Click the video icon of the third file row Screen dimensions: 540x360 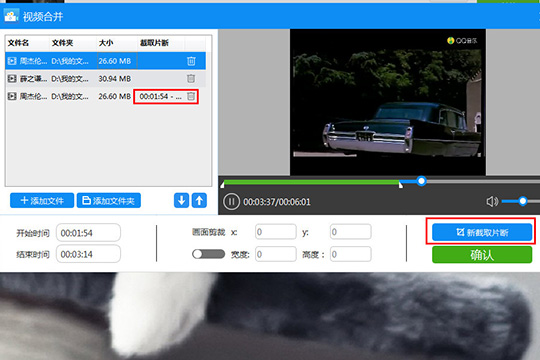(12, 96)
